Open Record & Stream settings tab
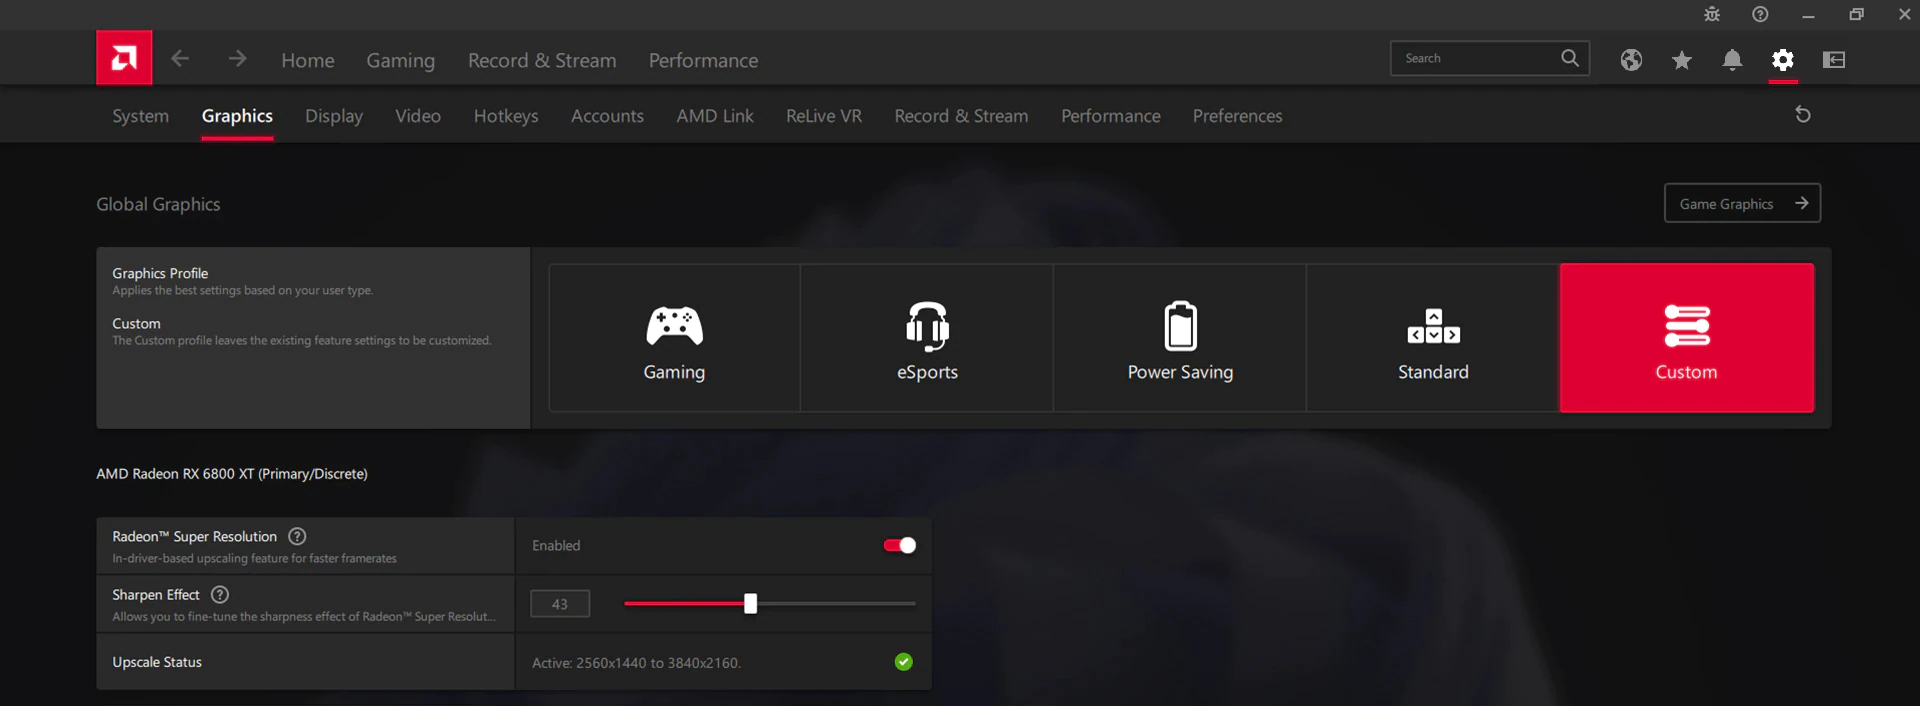The image size is (1920, 706). 961,116
